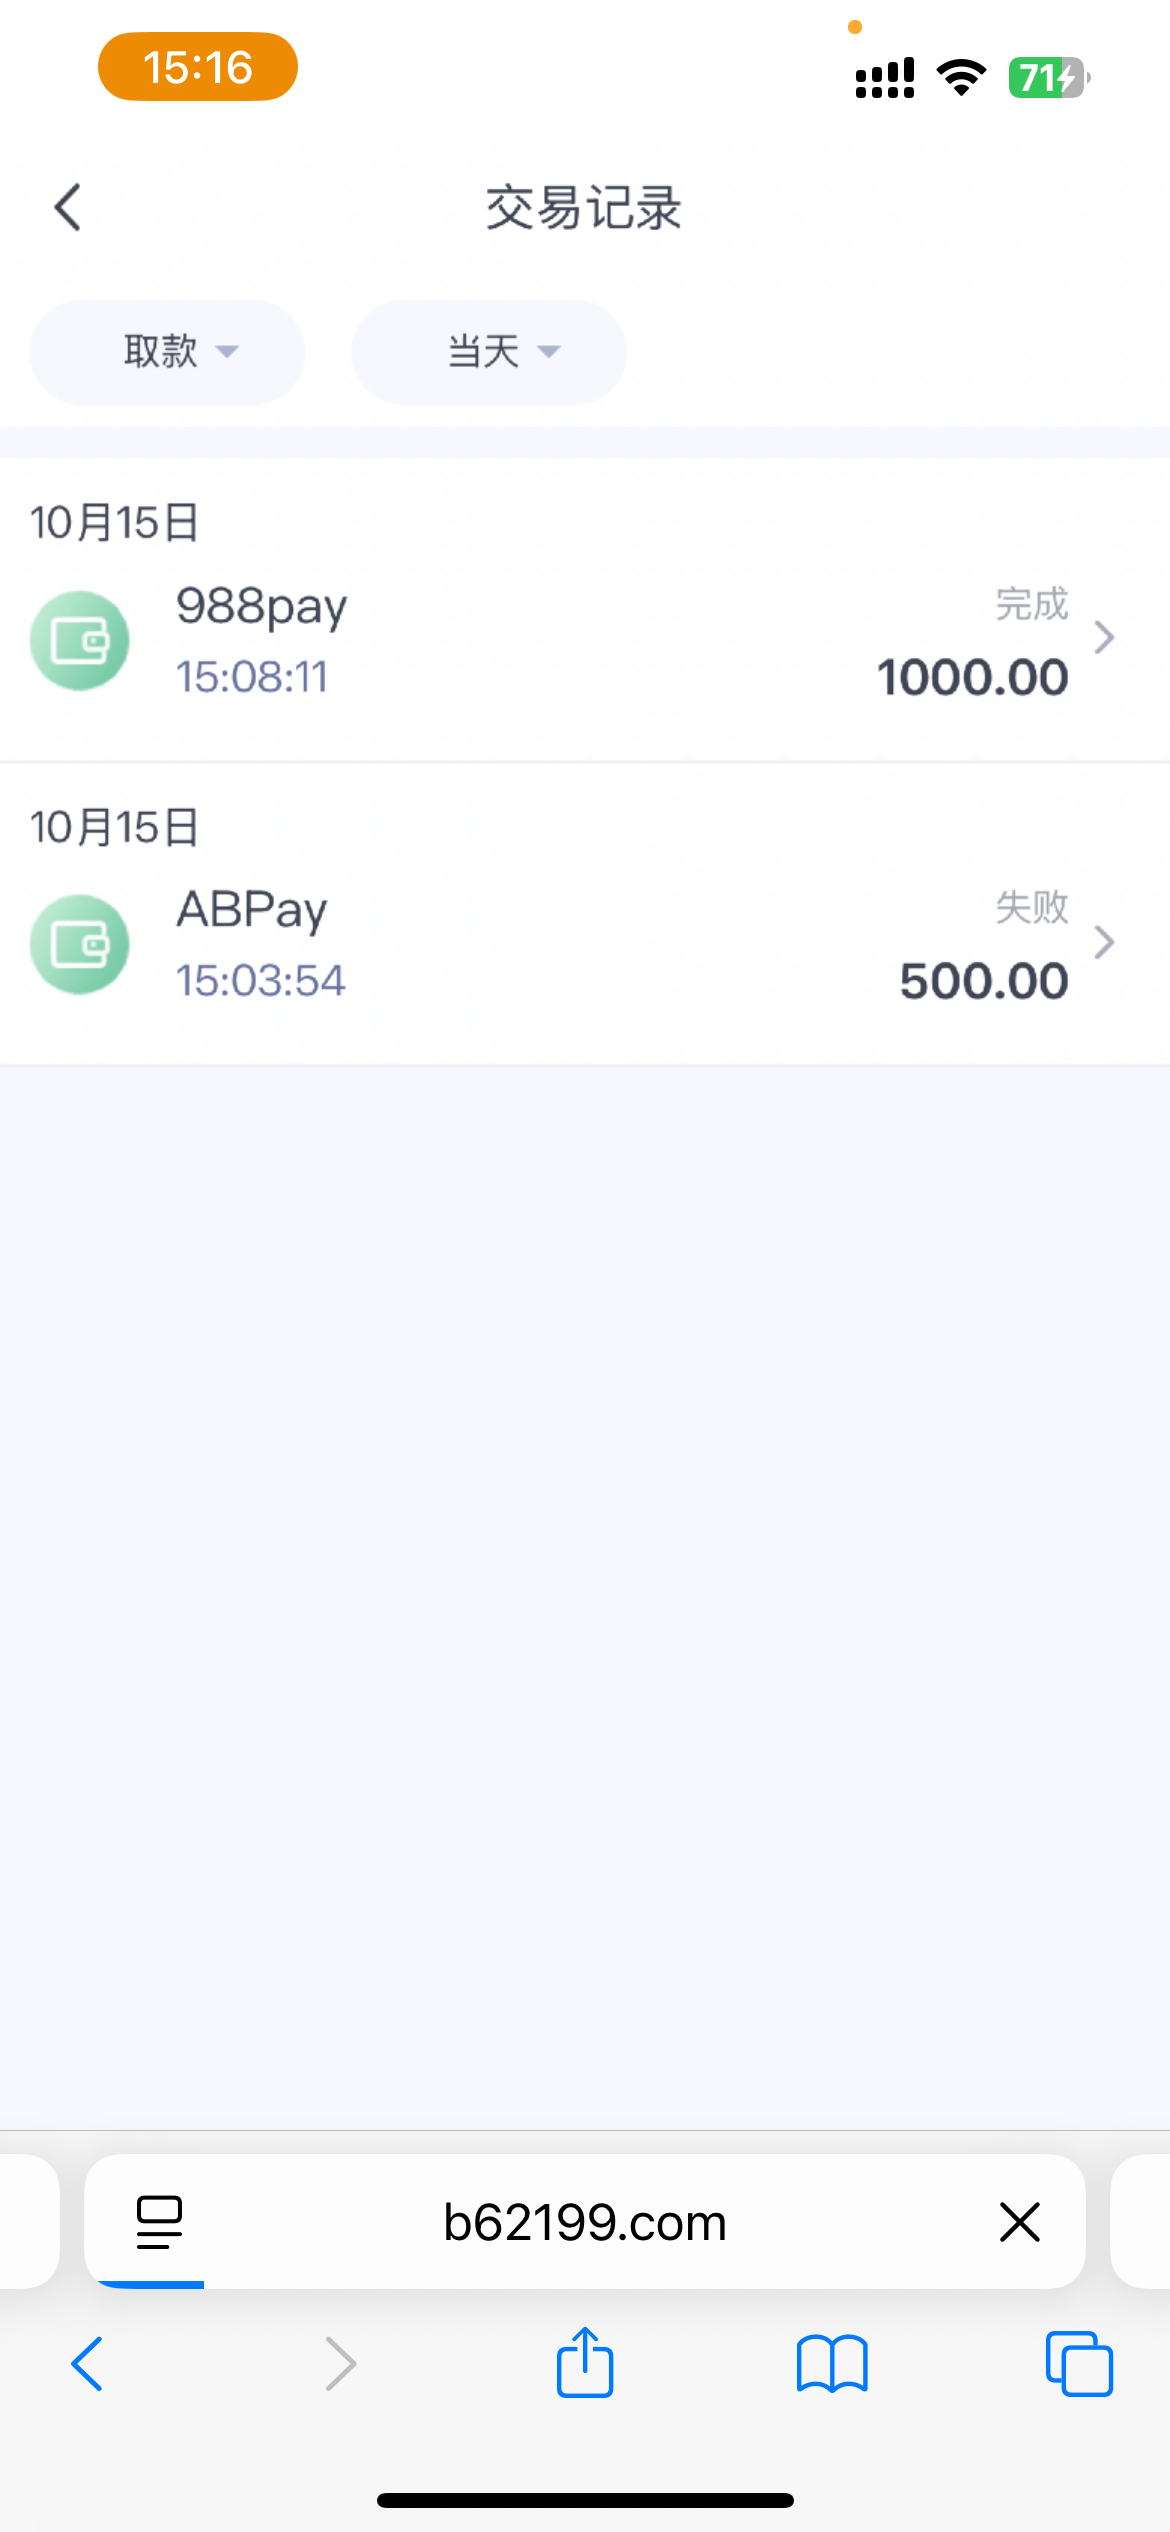Tap the 500.00 failed amount
Screen dimensions: 1170x2532
coord(984,982)
